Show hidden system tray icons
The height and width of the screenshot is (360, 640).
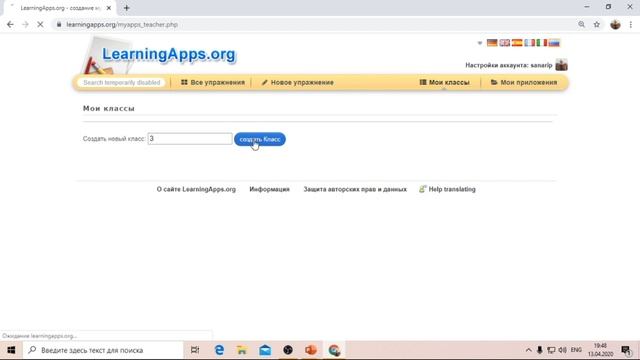pyautogui.click(x=528, y=350)
